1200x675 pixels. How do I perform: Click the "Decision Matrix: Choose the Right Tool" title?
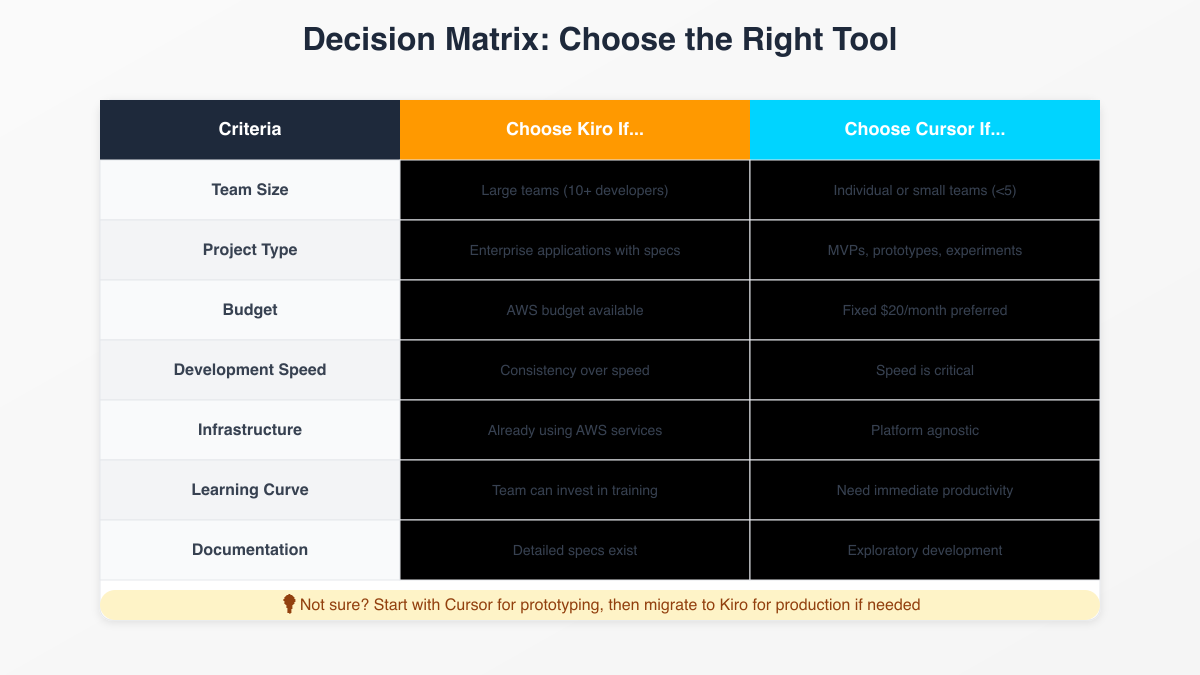point(600,40)
